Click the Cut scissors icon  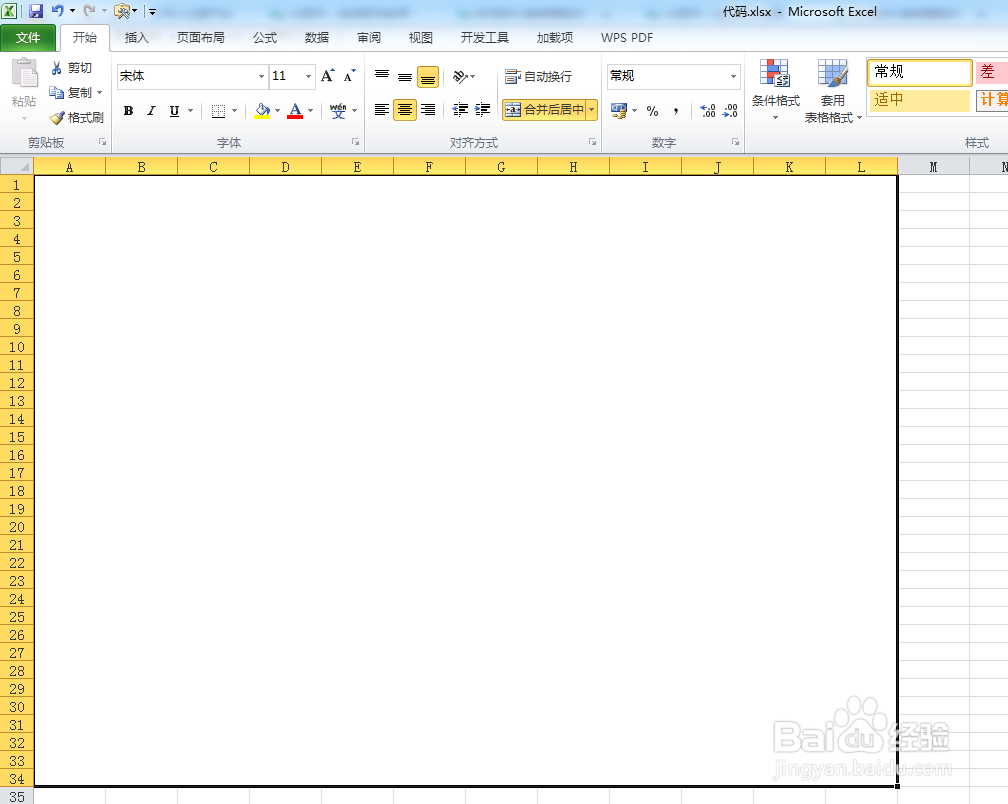57,67
